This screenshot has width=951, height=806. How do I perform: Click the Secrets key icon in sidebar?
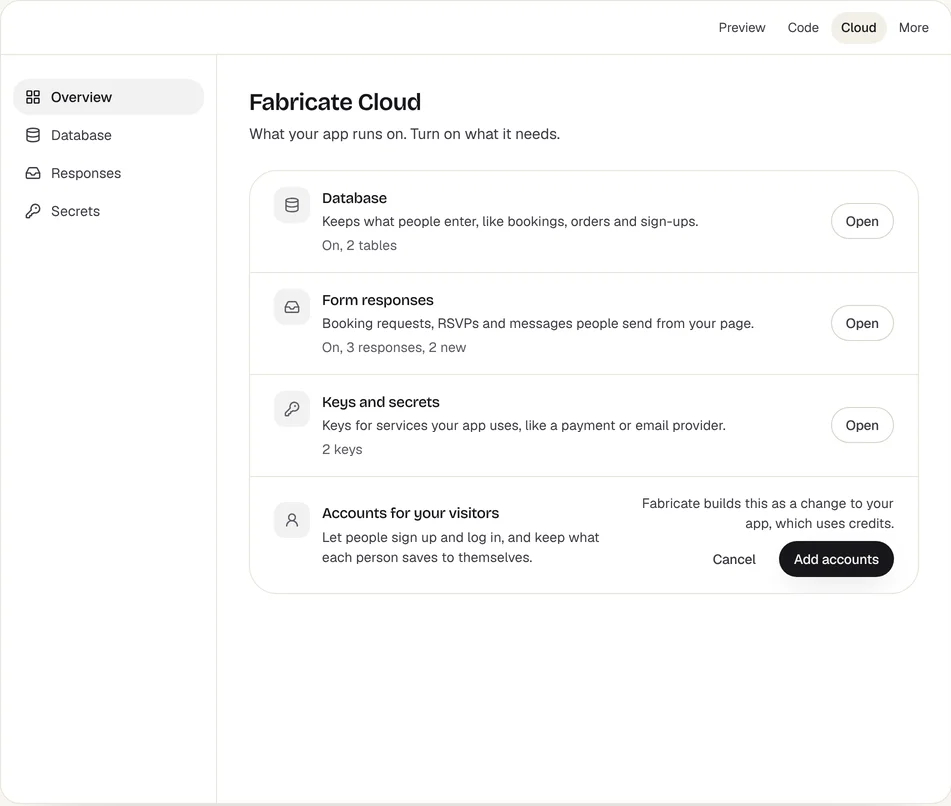pyautogui.click(x=33, y=211)
